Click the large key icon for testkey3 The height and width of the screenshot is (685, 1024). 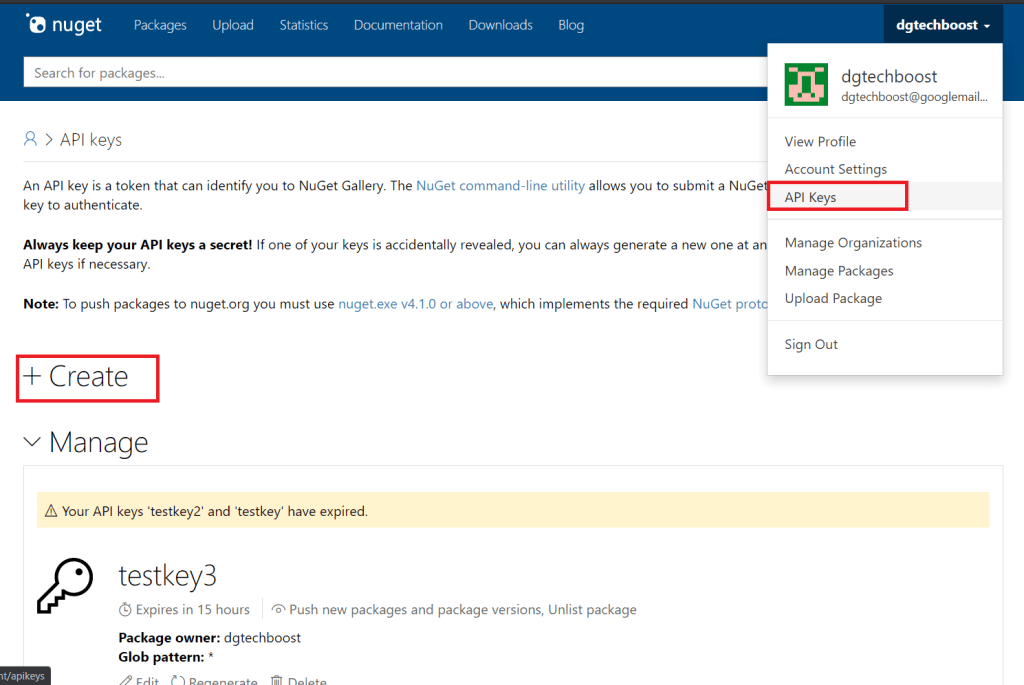pos(65,586)
